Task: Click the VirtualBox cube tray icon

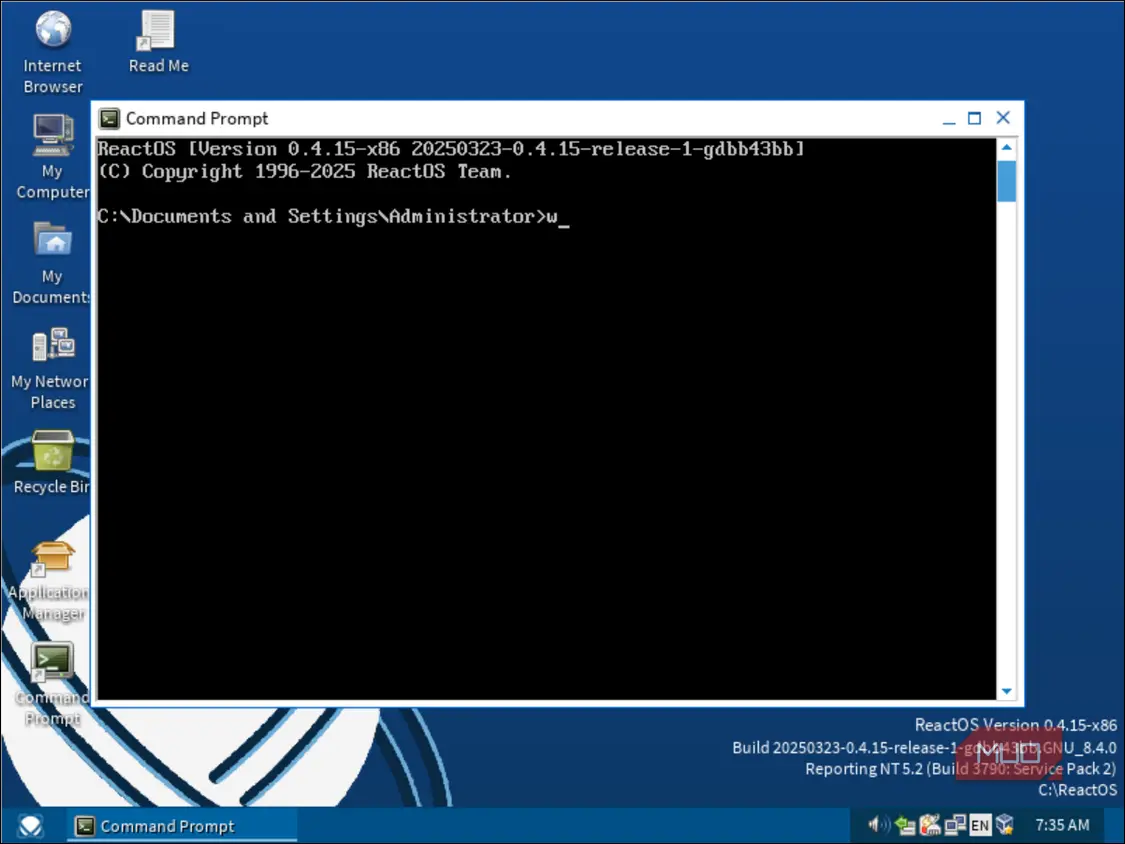Action: (1005, 826)
